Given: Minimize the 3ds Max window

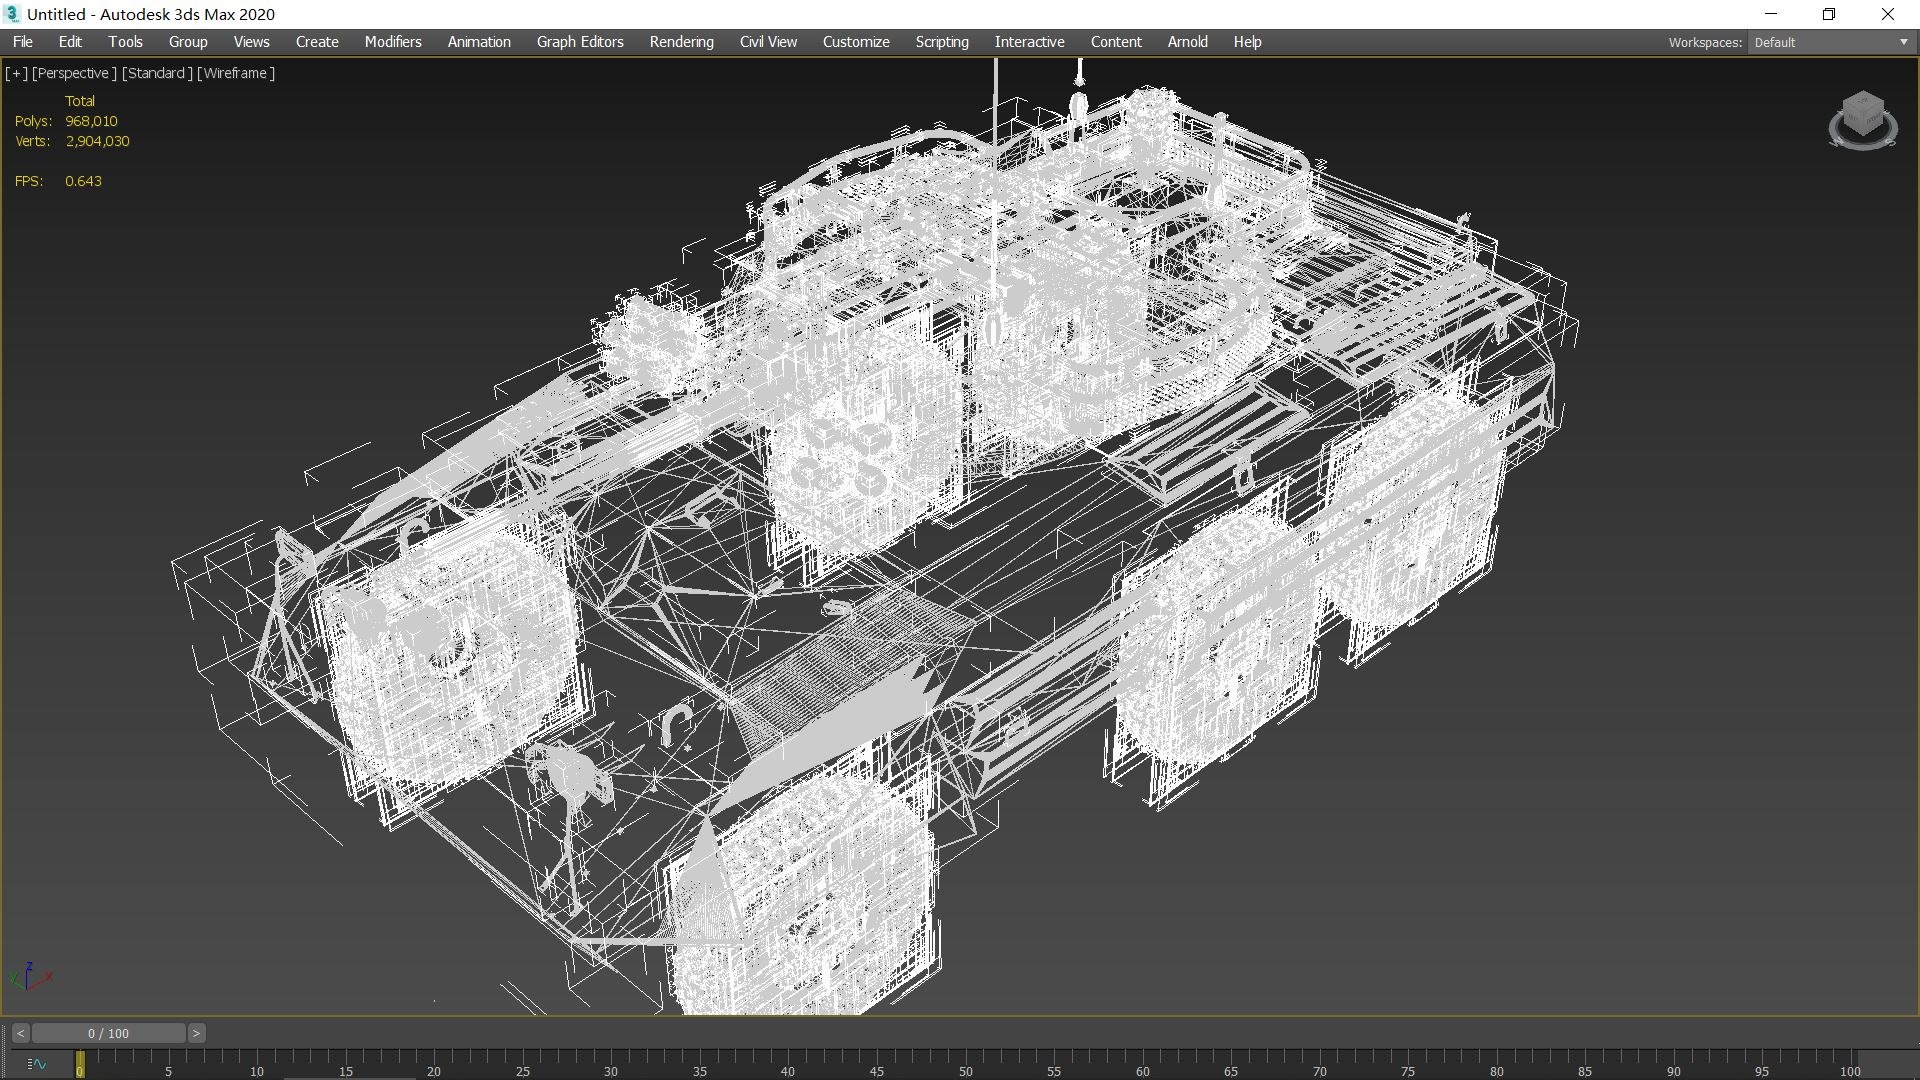Looking at the screenshot, I should pos(1771,14).
